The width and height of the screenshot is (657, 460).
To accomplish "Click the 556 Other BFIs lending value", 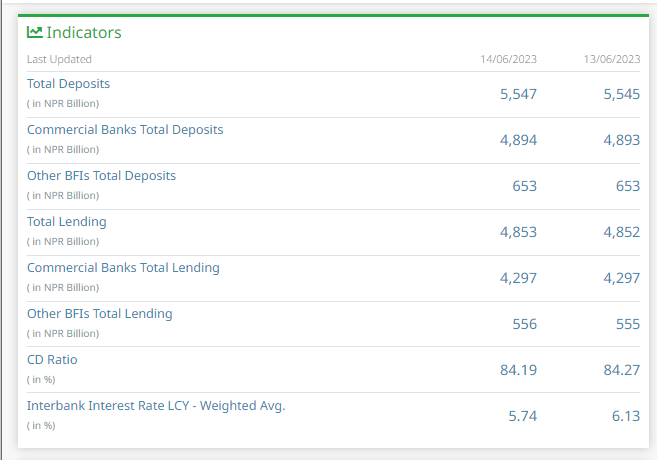I will (x=524, y=324).
